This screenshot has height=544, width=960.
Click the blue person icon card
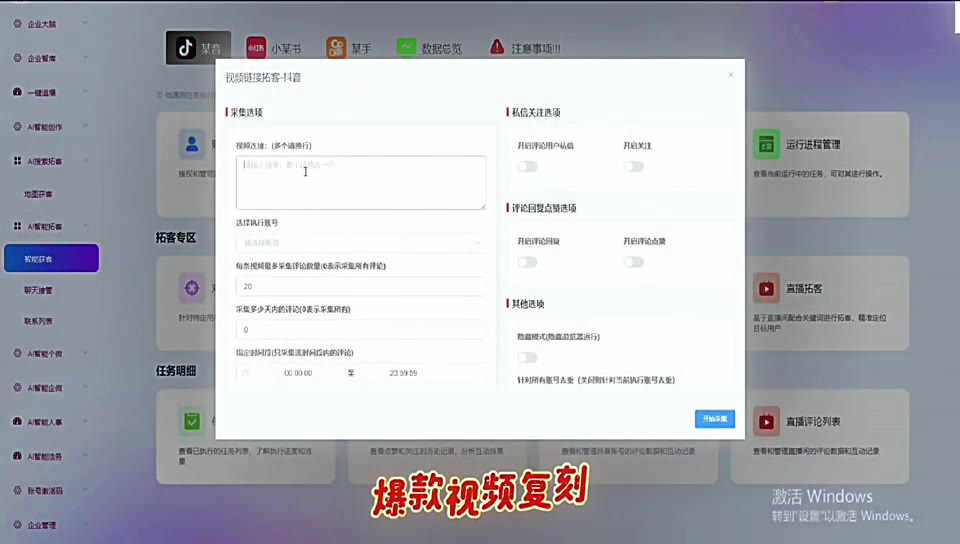click(x=192, y=144)
